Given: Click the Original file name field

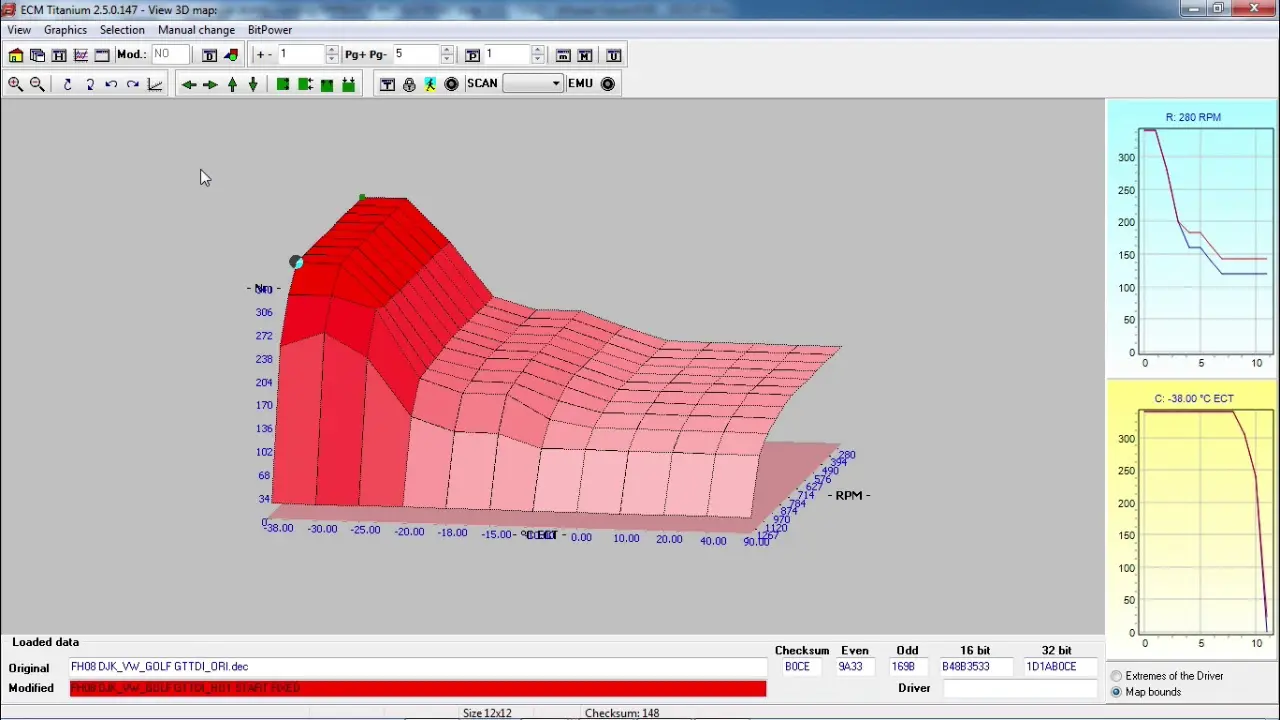Looking at the screenshot, I should coord(417,667).
